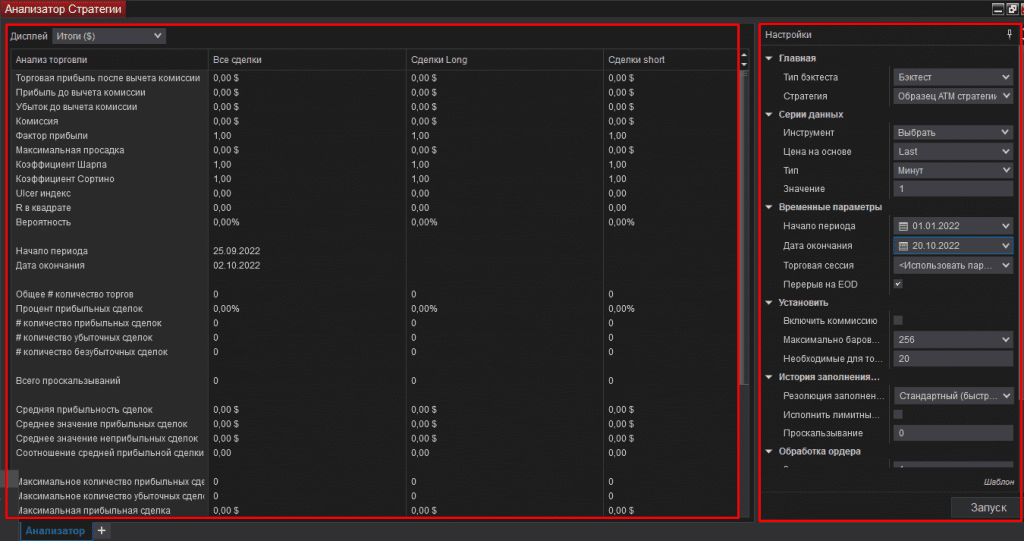
Task: Collapse Временные параметры section
Action: (x=769, y=207)
